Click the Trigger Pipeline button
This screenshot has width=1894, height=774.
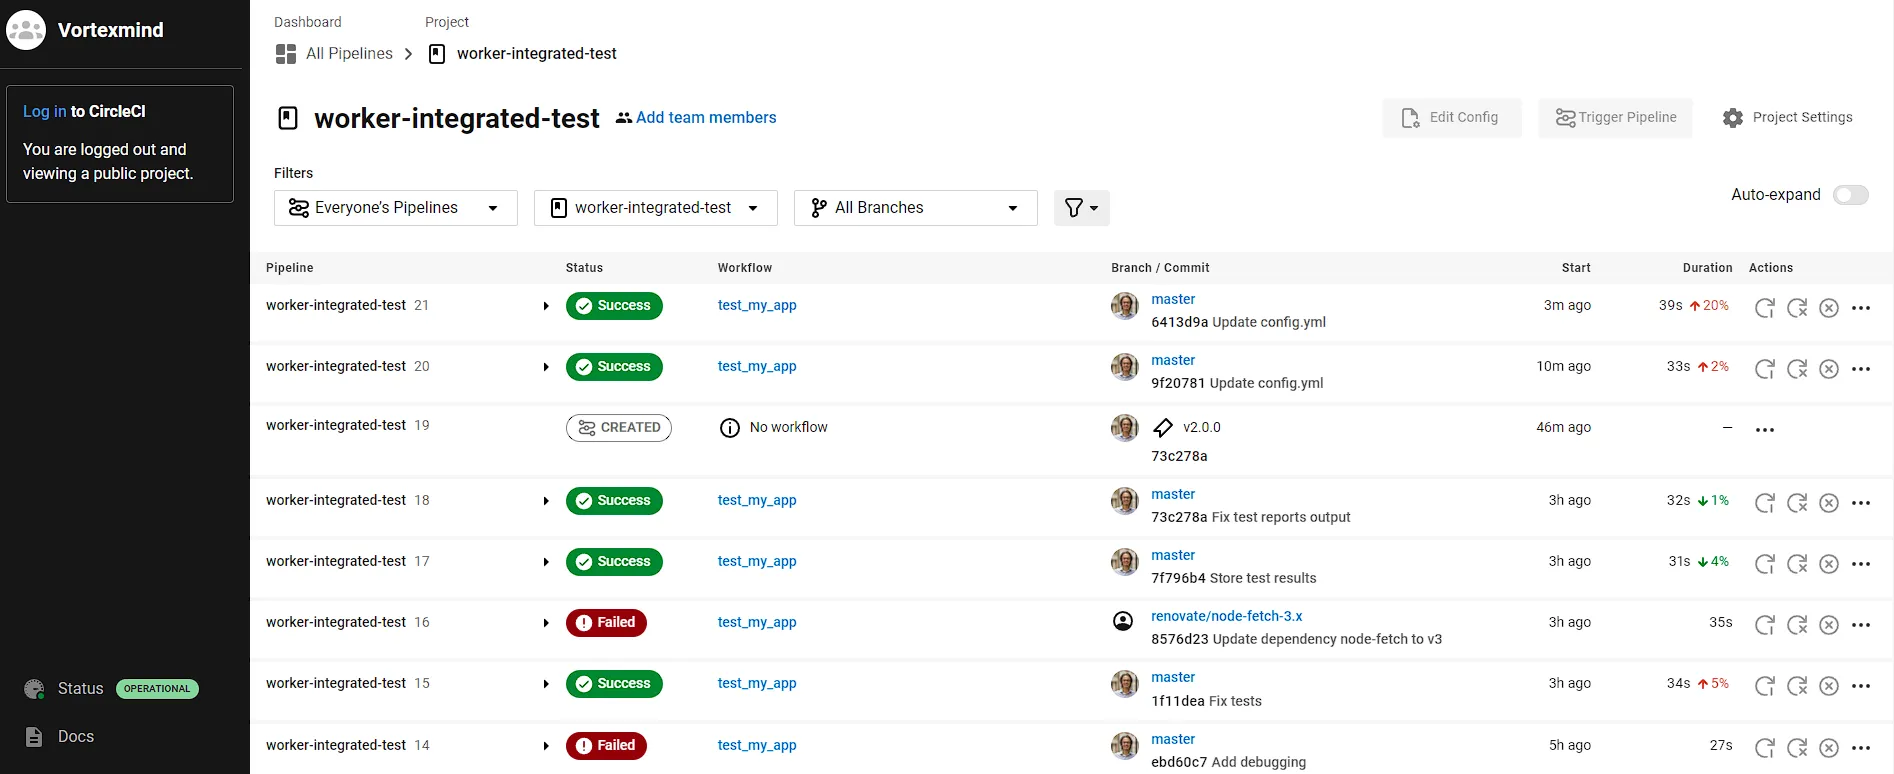pyautogui.click(x=1616, y=118)
